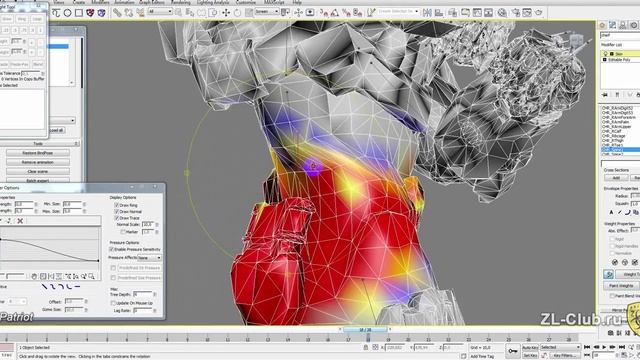640x360 pixels.
Task: Click the time slider showing 18 / 28
Action: (365, 329)
